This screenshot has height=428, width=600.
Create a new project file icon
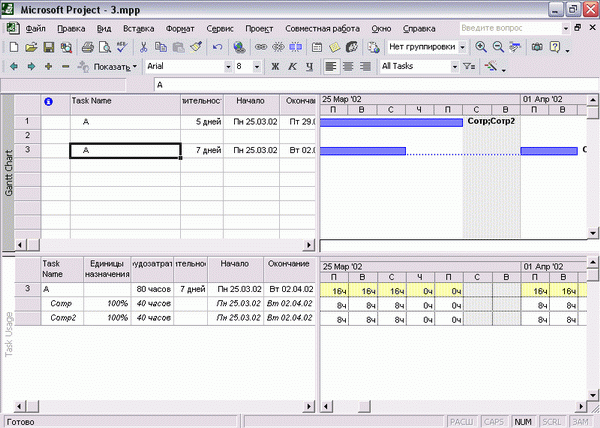(x=14, y=47)
